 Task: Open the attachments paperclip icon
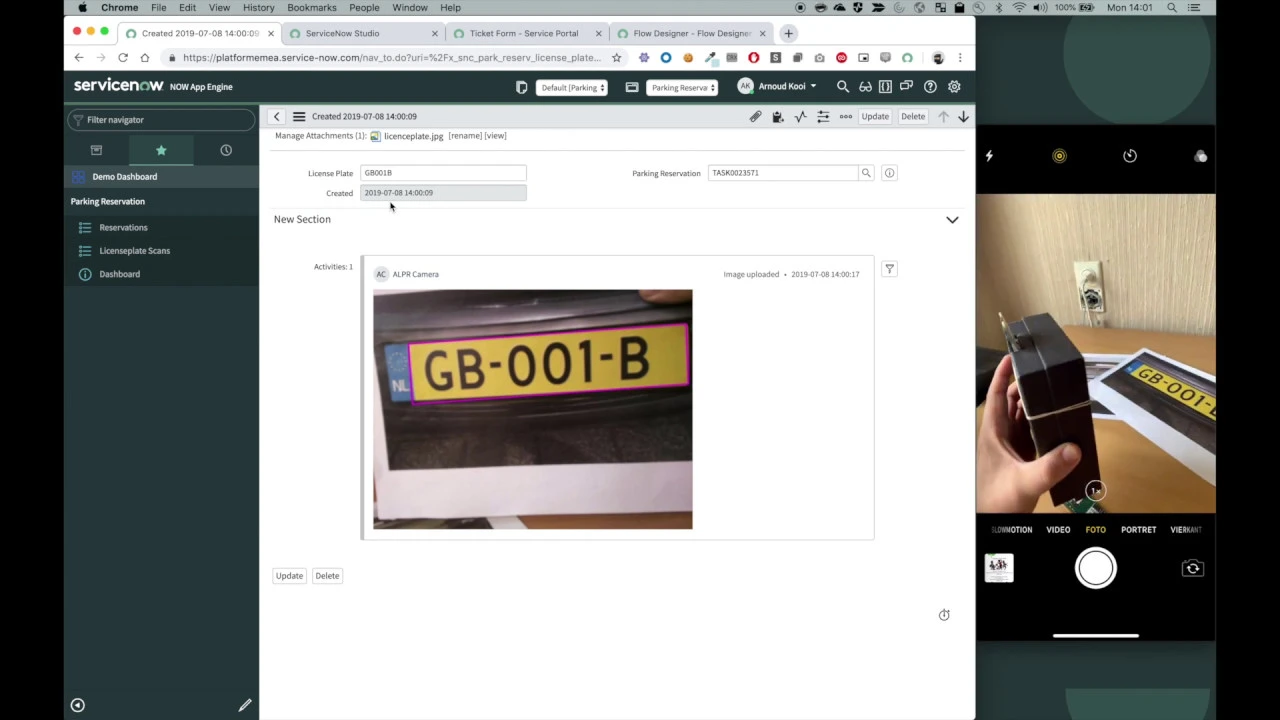755,116
